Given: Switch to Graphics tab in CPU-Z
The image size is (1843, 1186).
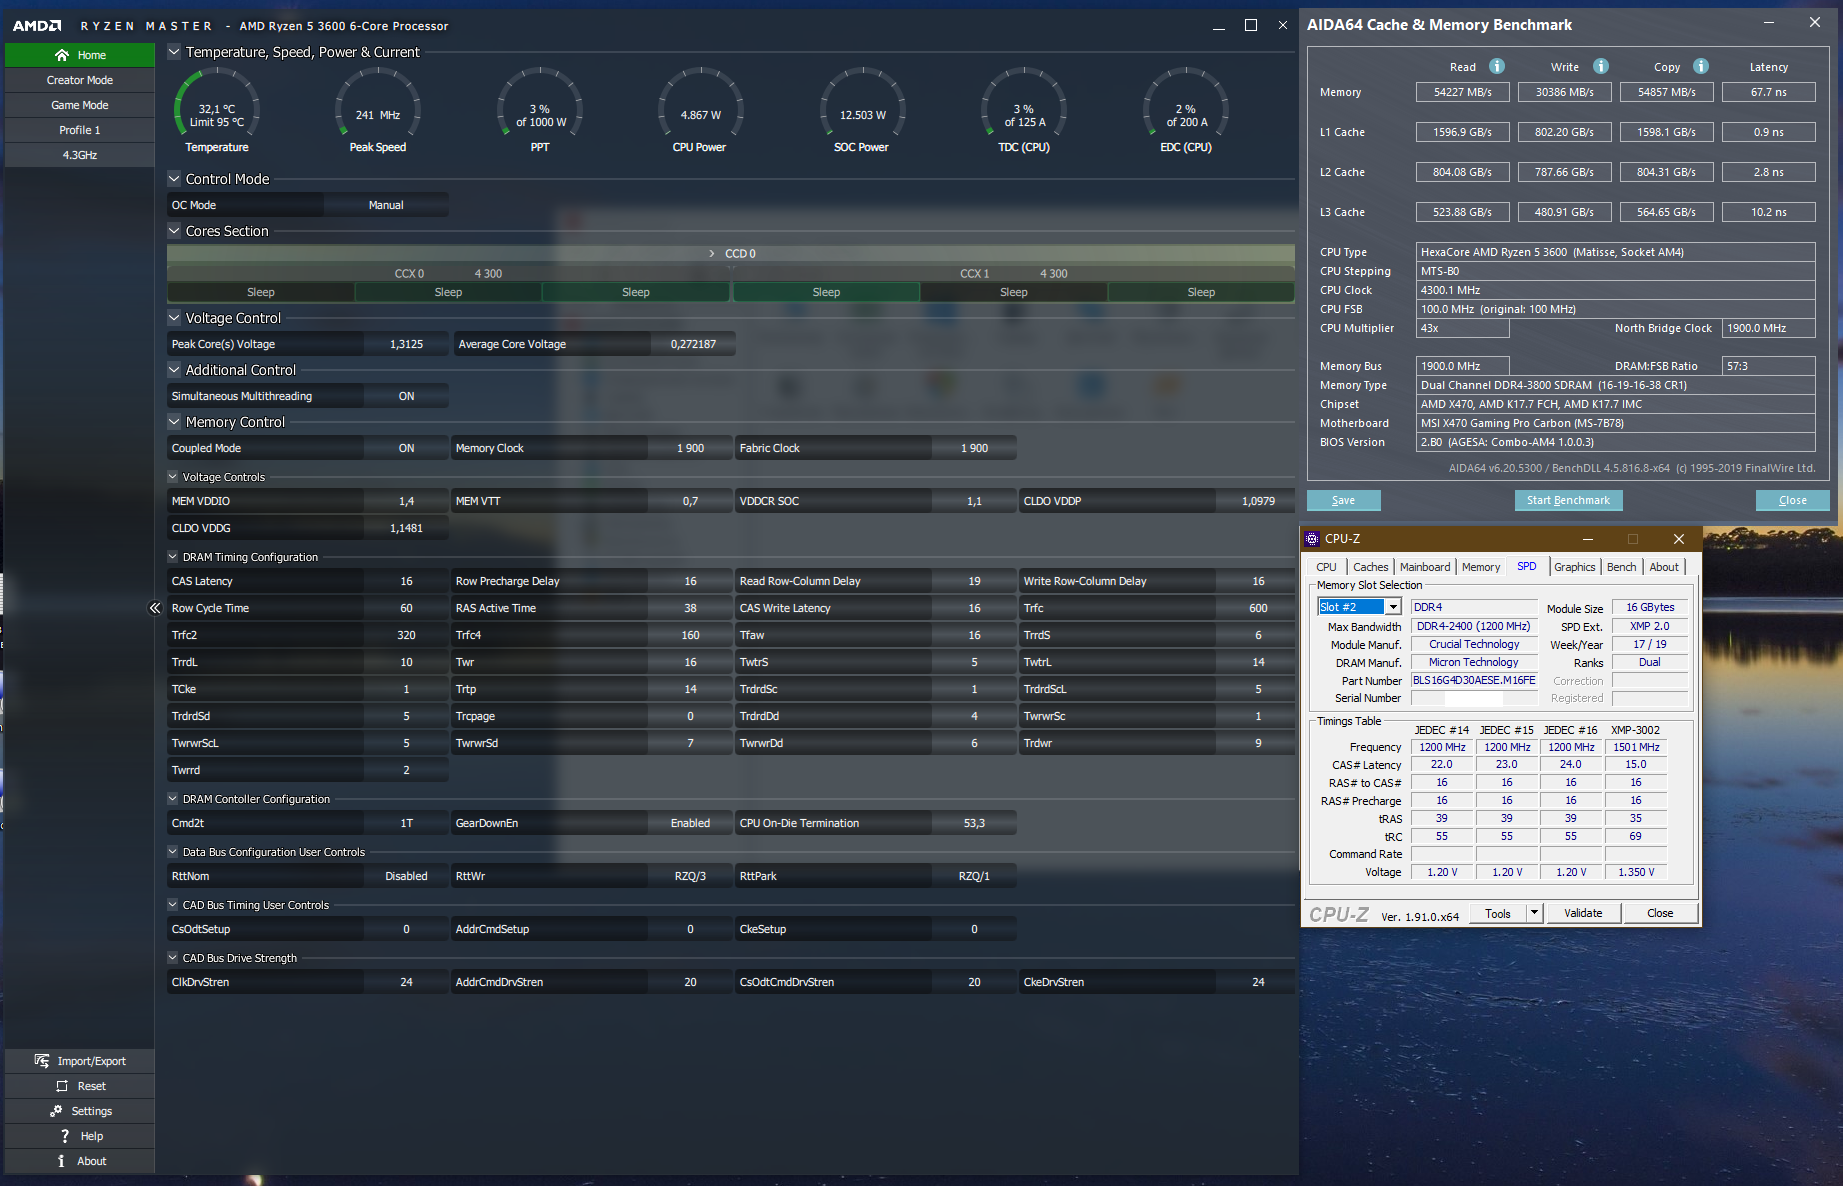Looking at the screenshot, I should coord(1574,567).
